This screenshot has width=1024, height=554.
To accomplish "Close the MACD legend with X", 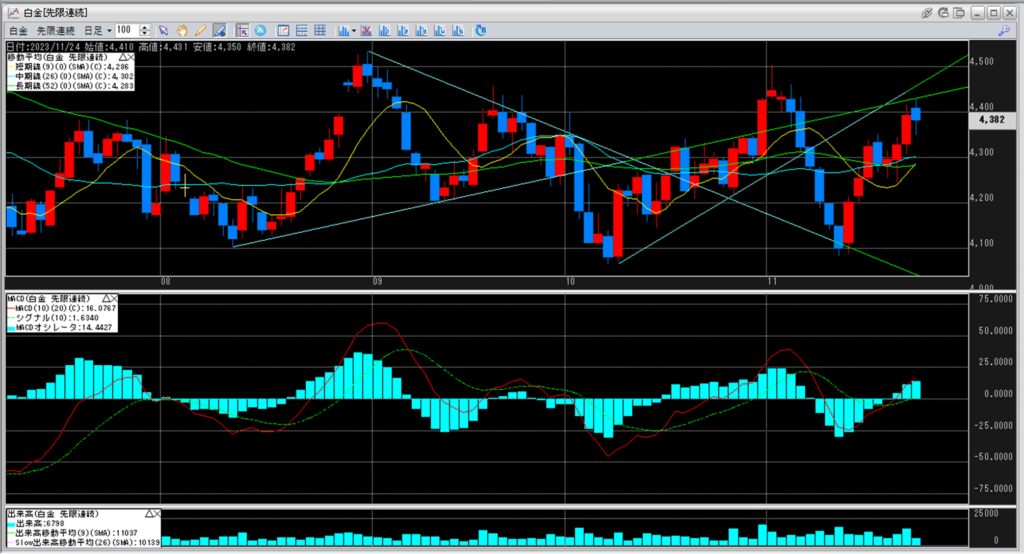I will [114, 299].
